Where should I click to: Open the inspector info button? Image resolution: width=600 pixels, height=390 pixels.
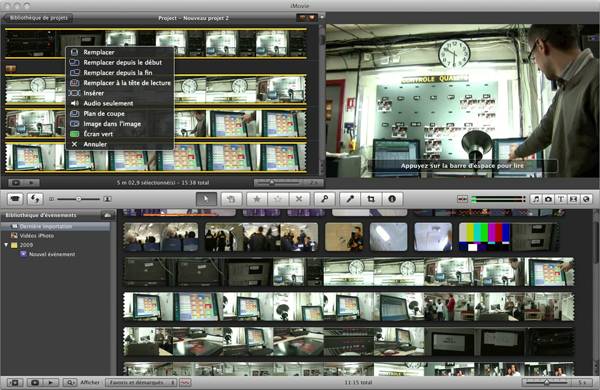tap(391, 199)
